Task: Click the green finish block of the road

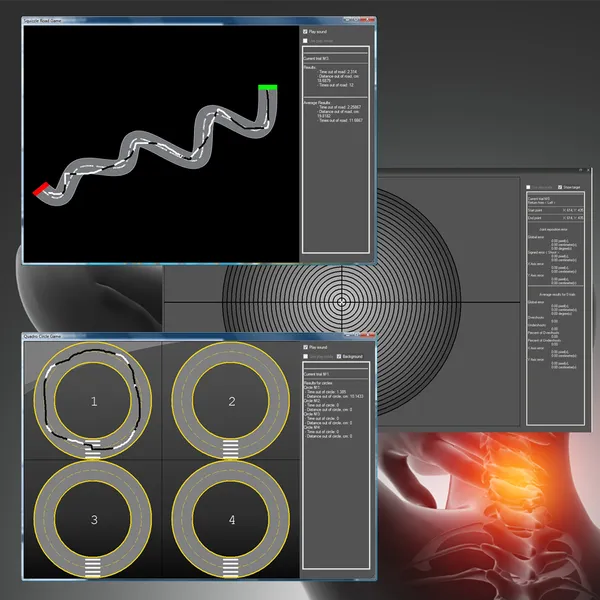Action: 267,87
